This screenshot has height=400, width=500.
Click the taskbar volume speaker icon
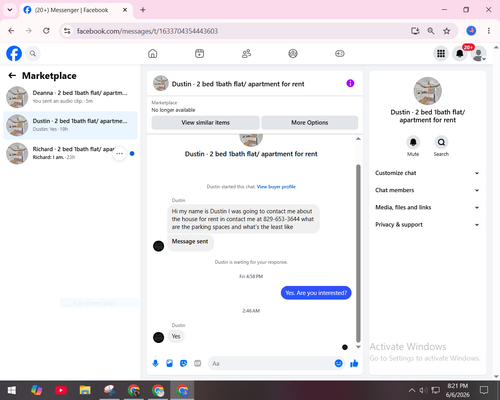click(x=423, y=390)
